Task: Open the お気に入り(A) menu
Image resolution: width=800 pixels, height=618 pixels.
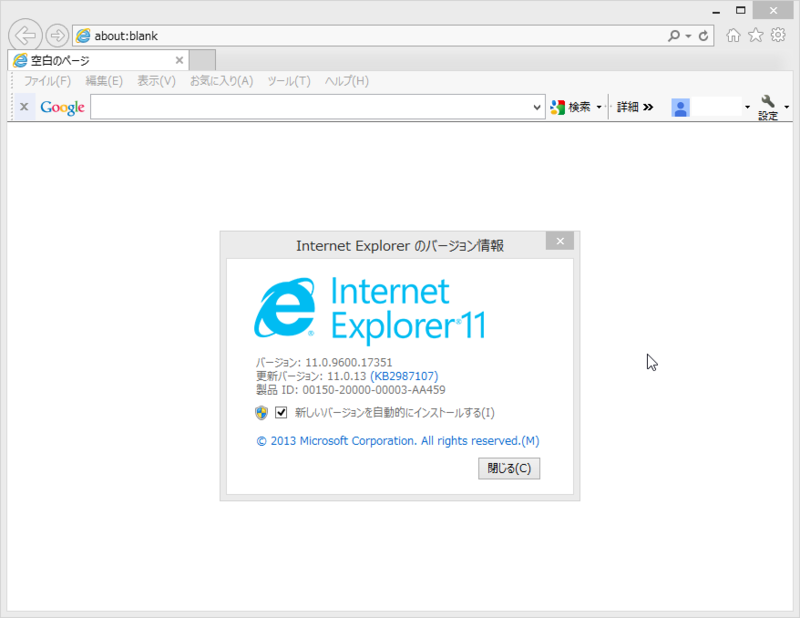Action: tap(221, 81)
